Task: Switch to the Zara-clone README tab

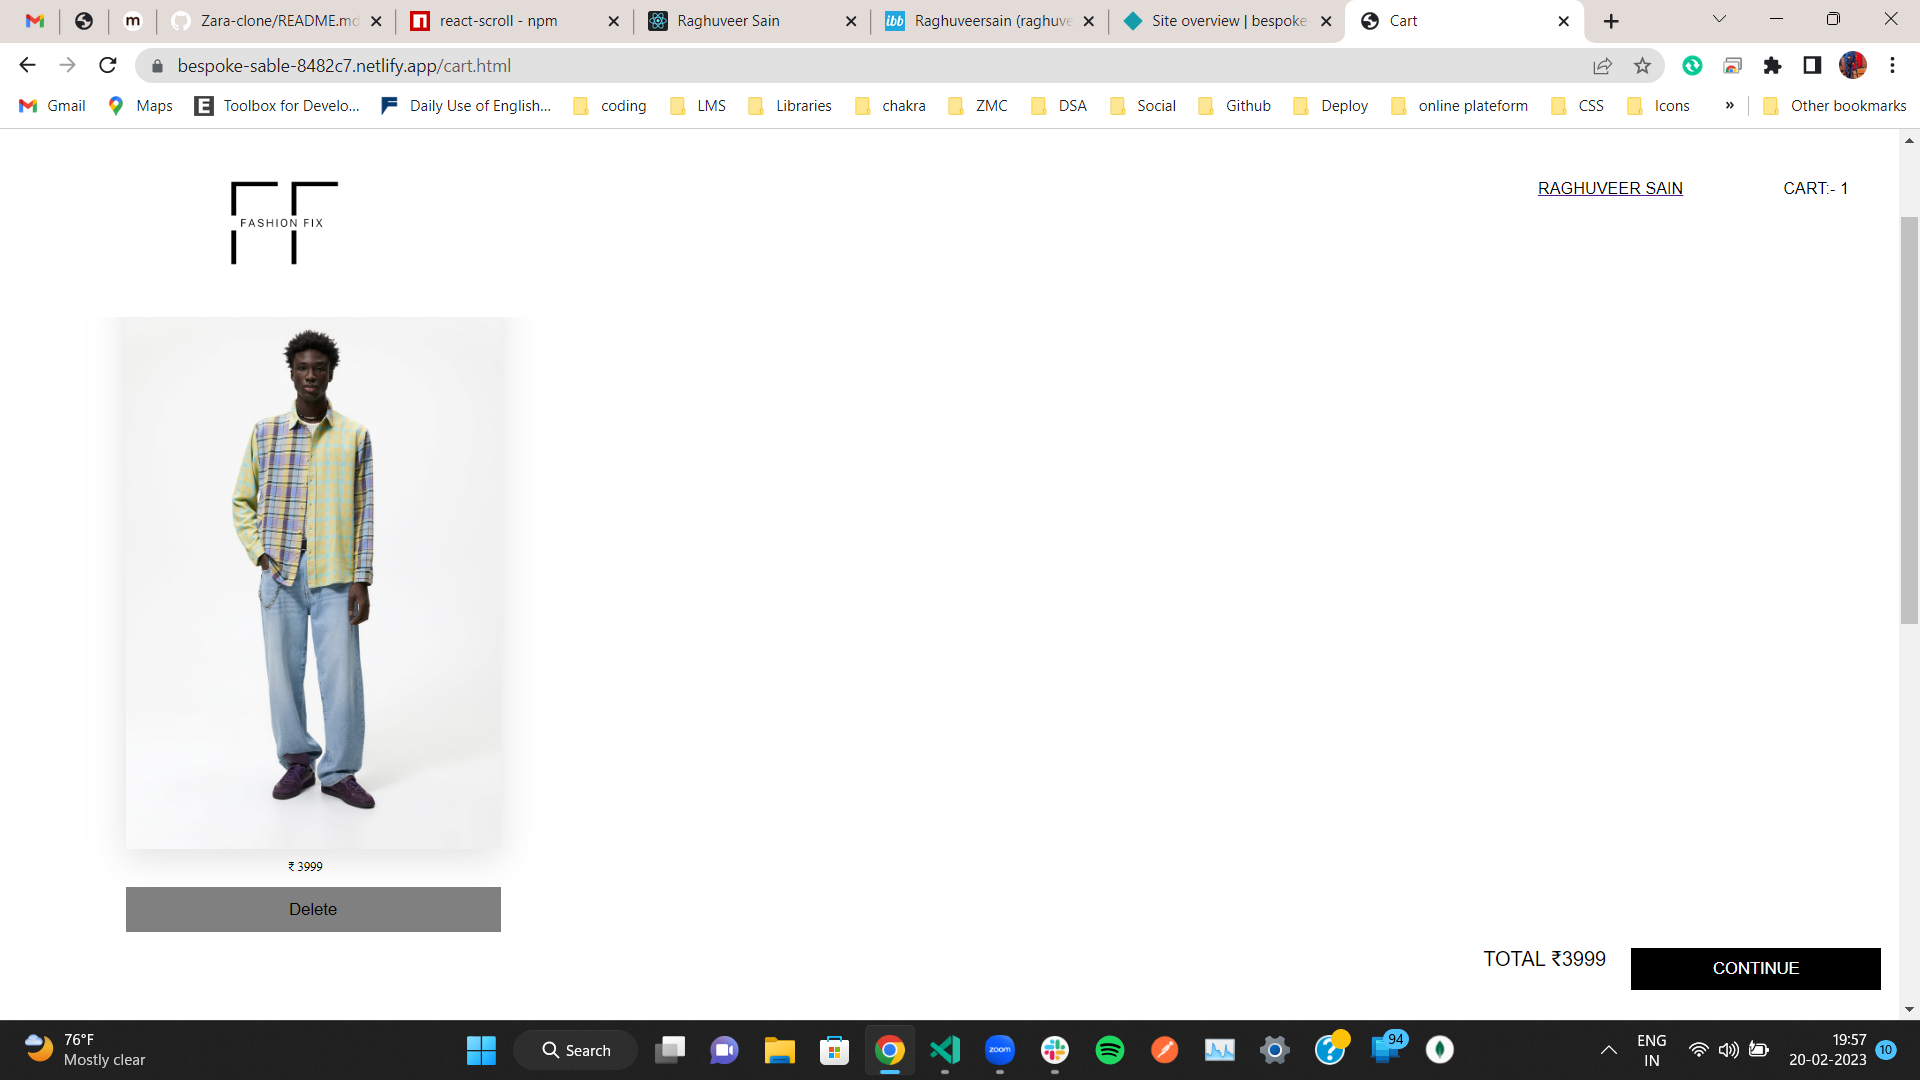Action: [x=279, y=21]
